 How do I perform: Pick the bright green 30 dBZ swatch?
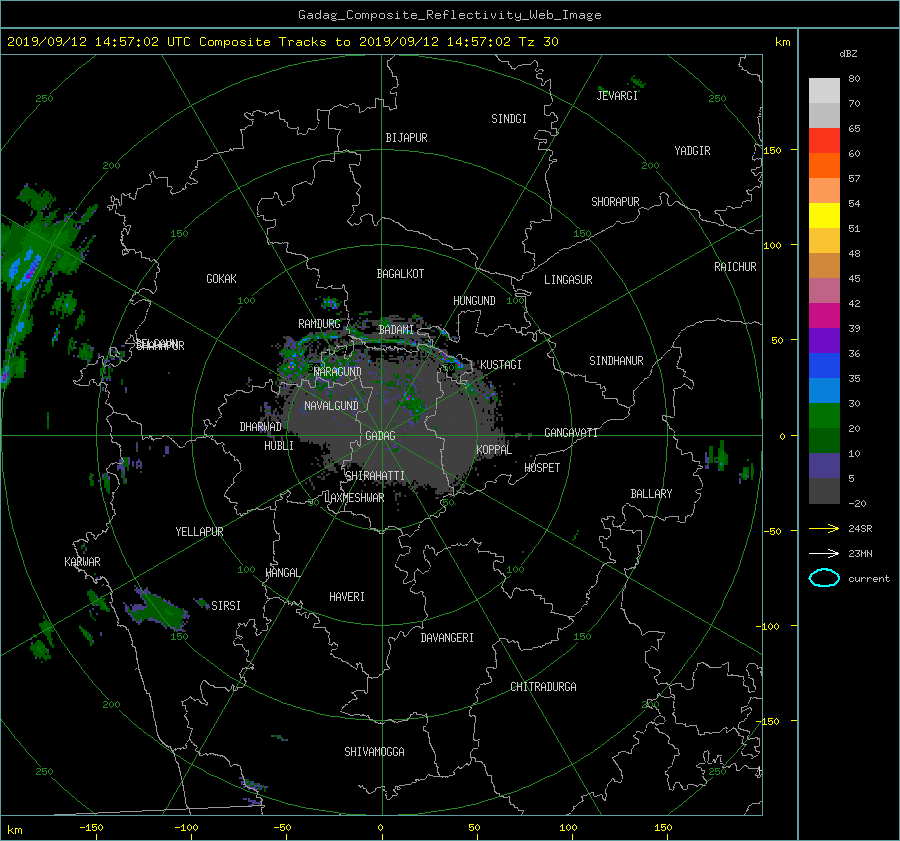[824, 415]
